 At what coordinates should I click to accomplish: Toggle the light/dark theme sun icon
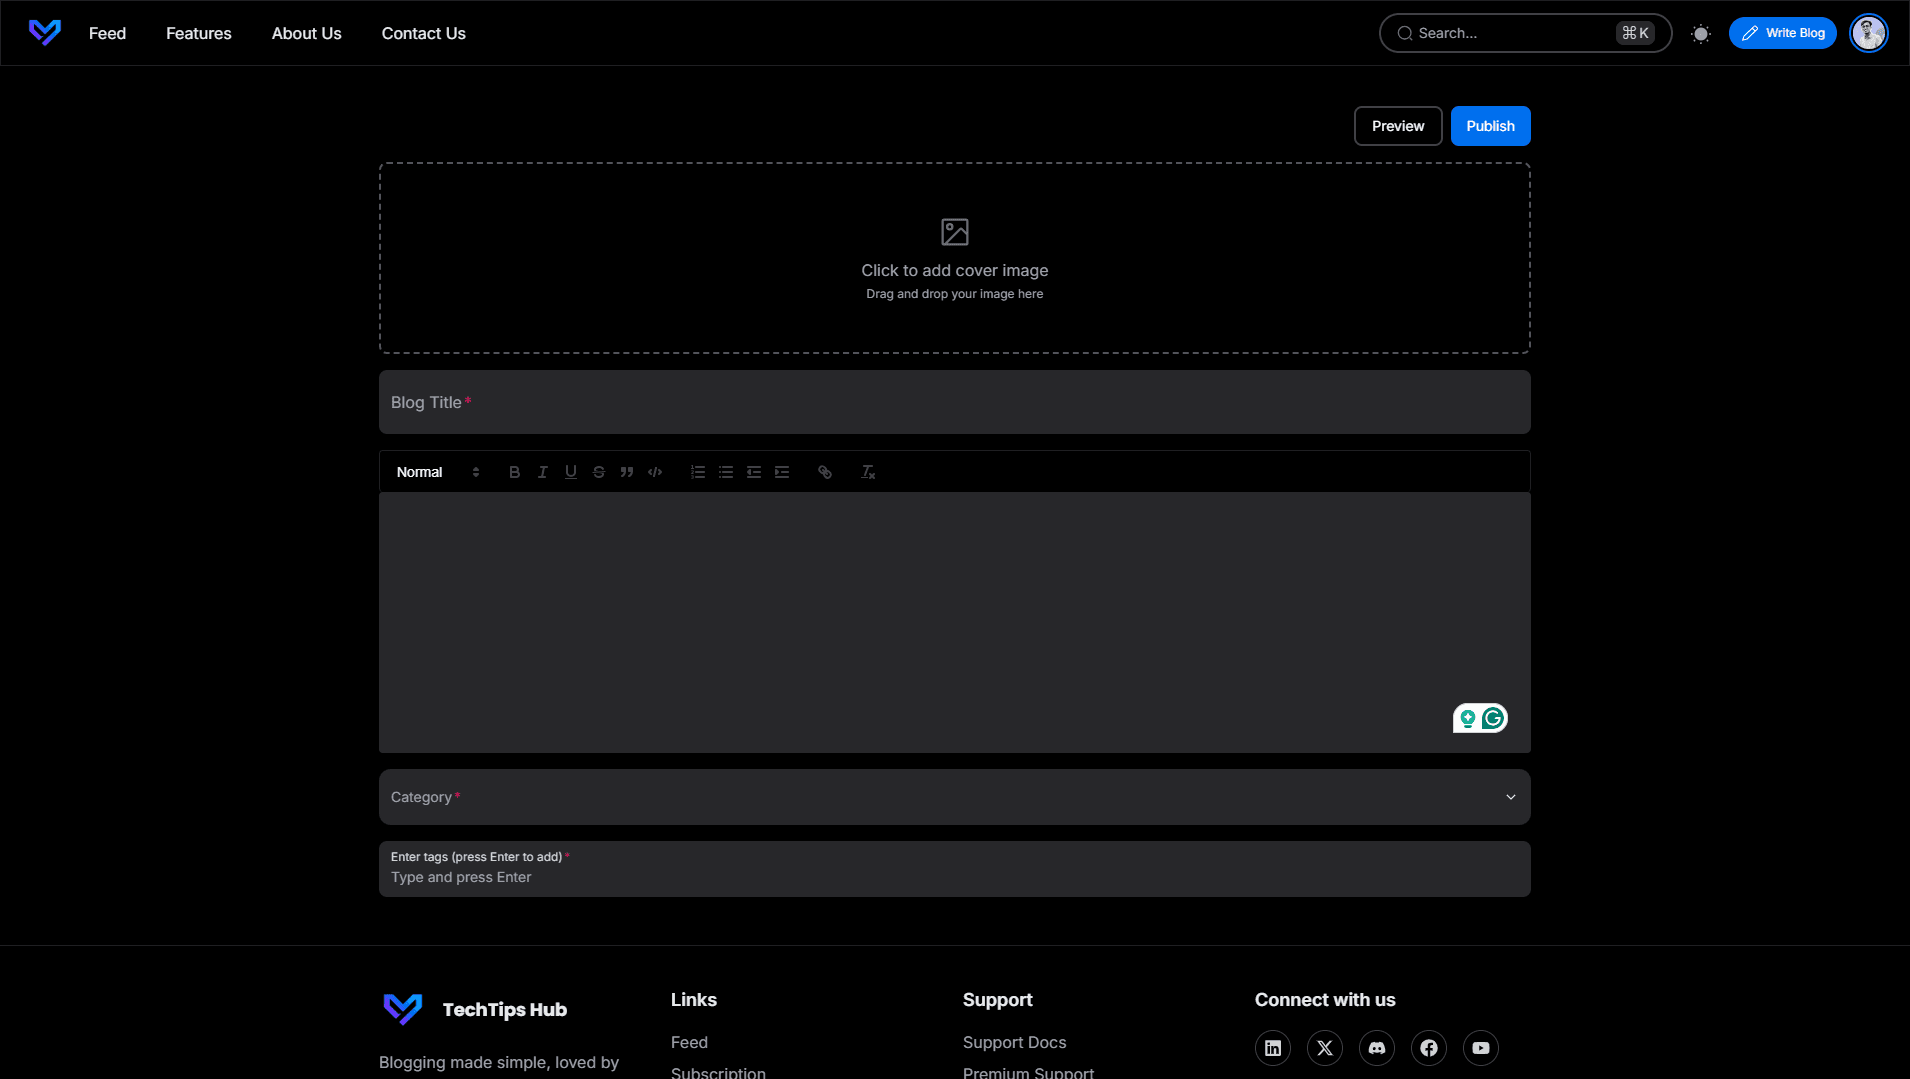(x=1700, y=34)
